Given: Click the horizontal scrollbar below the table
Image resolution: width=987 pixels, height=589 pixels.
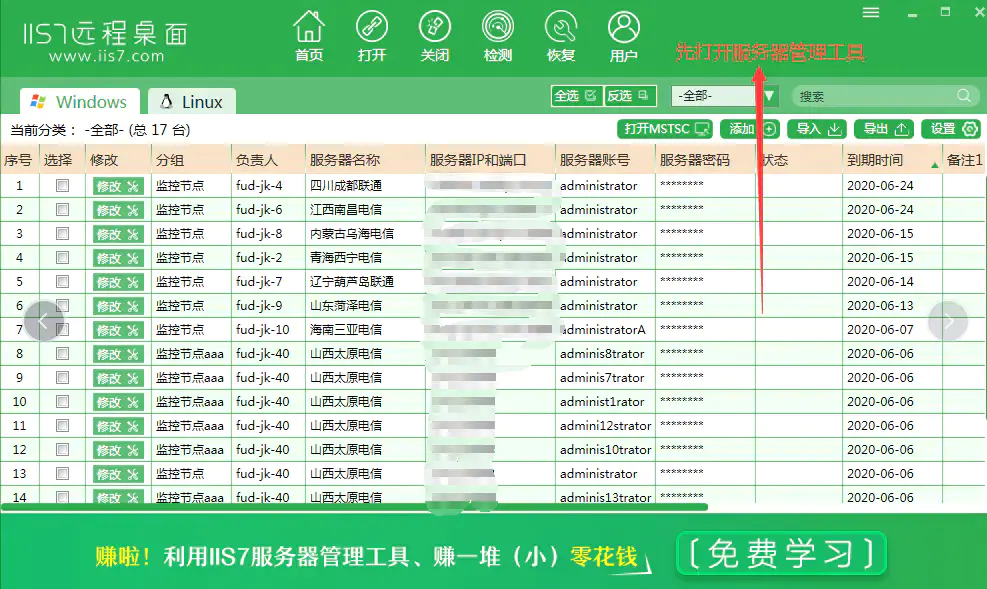Looking at the screenshot, I should (354, 506).
